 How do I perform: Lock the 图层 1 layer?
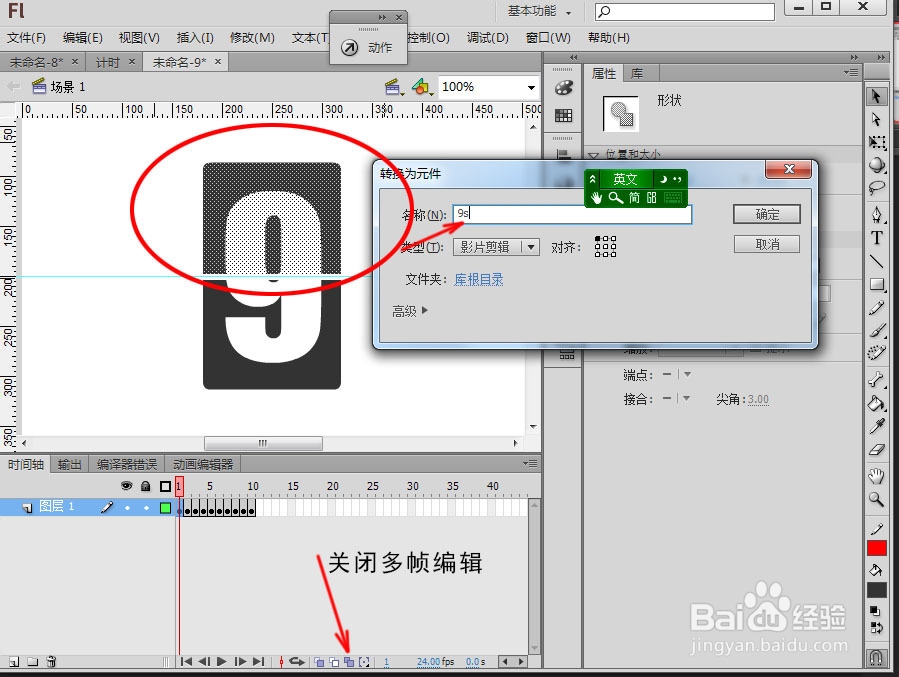point(146,507)
